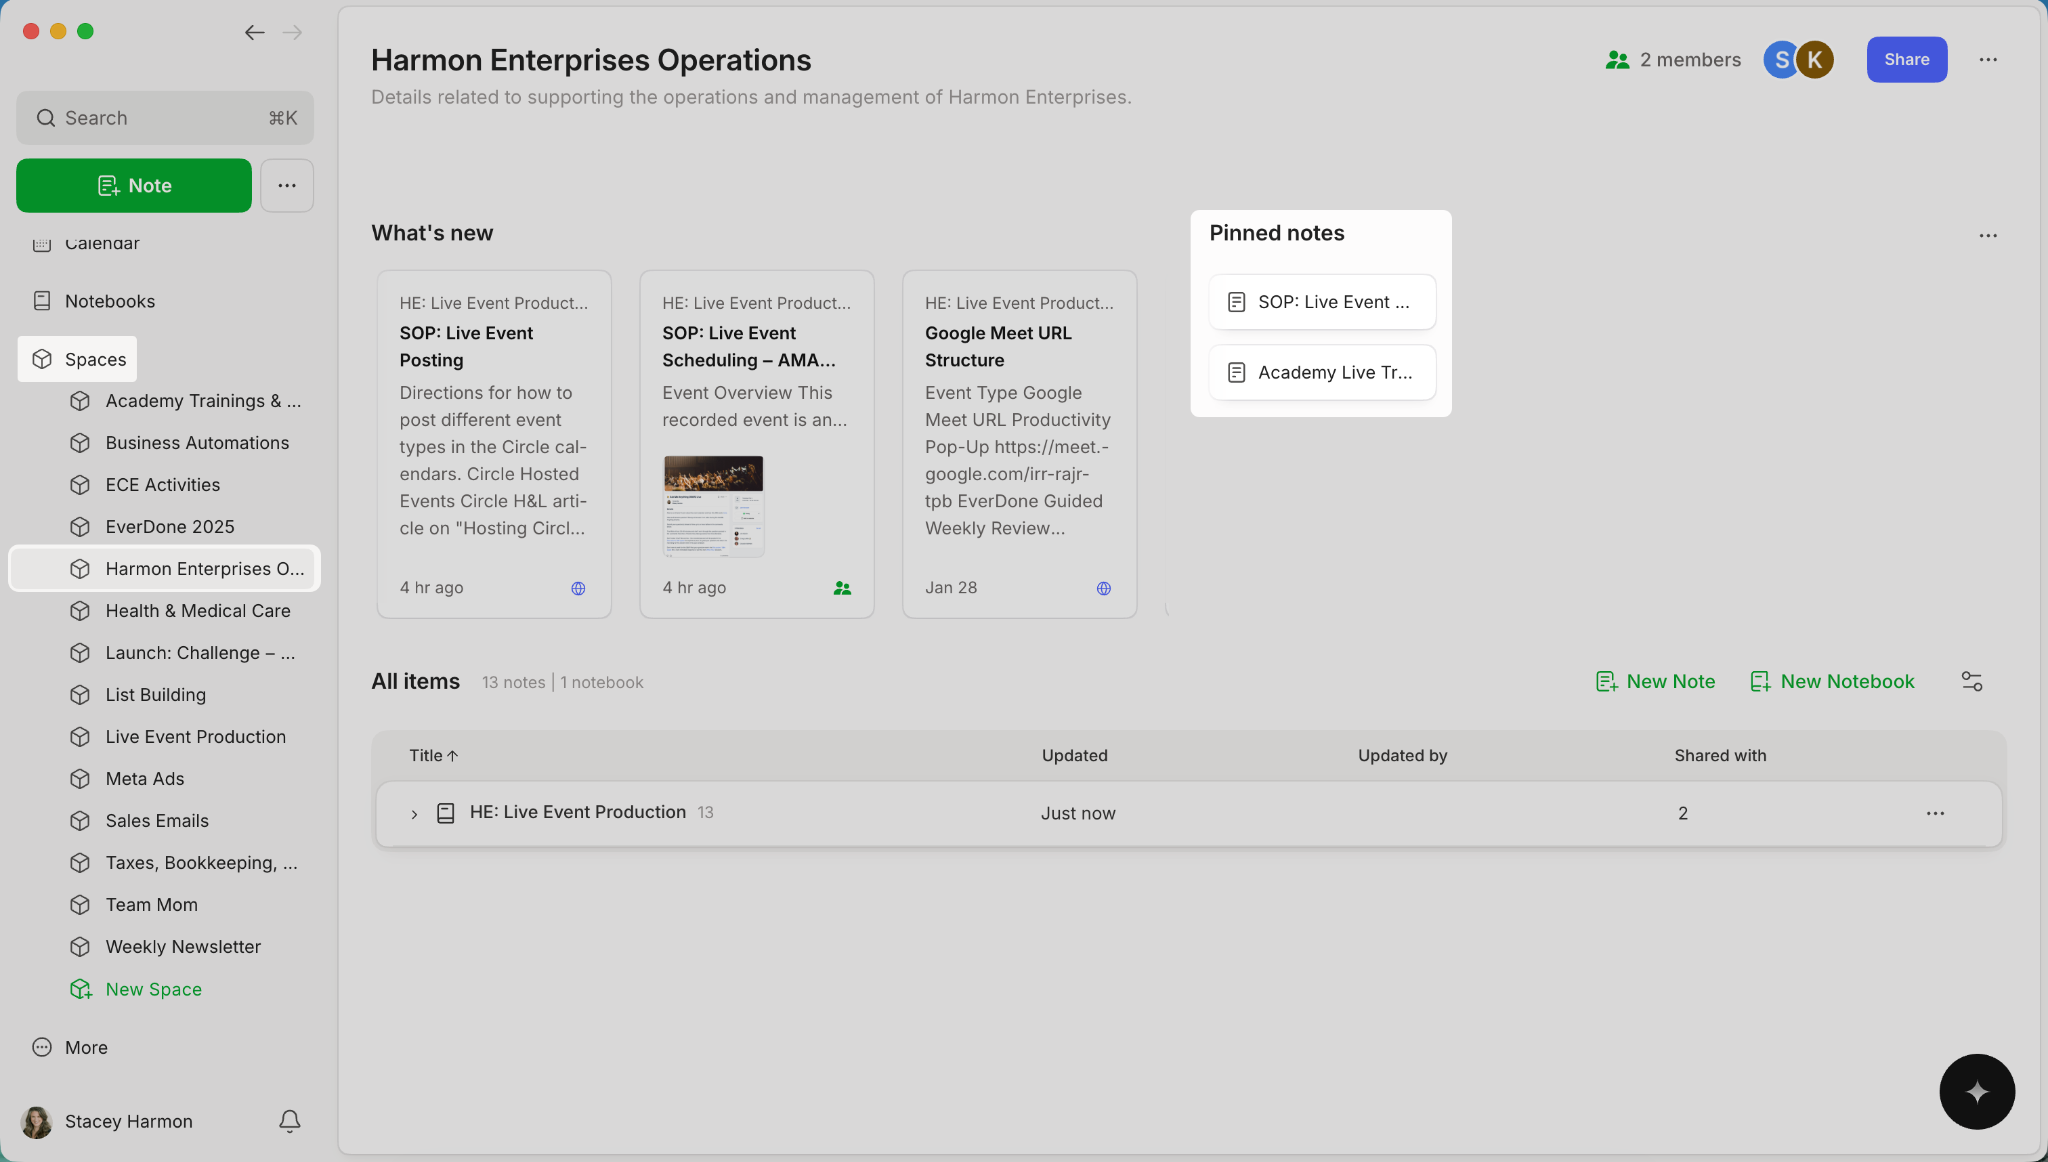
Task: Open the pinned notes section three-dot menu
Action: [x=1987, y=235]
